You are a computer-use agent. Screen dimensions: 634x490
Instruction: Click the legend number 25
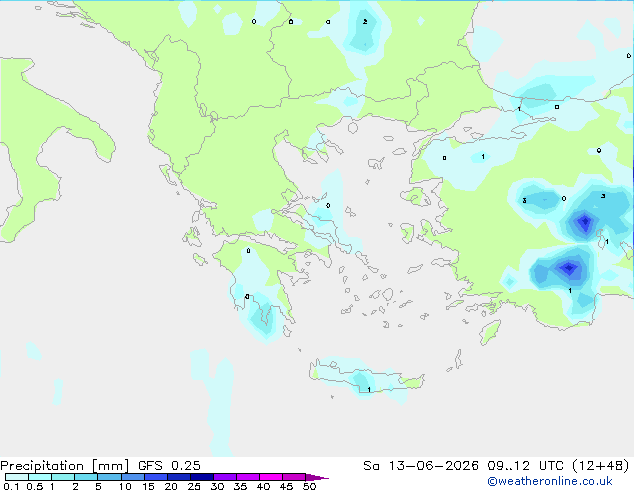pos(194,486)
